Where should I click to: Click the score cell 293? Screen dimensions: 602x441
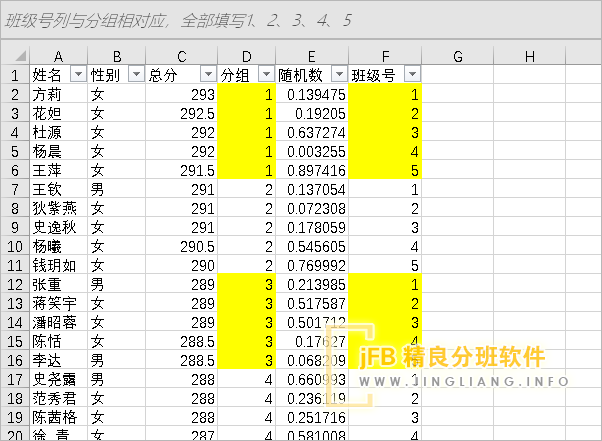[x=182, y=94]
